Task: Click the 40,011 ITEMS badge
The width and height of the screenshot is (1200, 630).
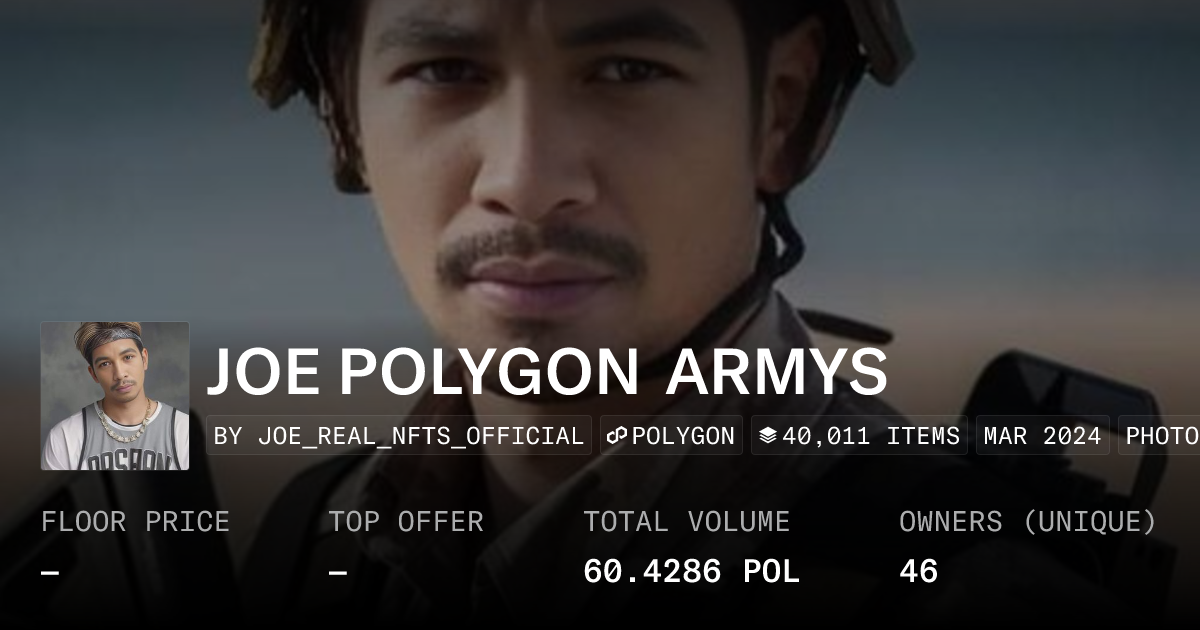Action: [859, 436]
